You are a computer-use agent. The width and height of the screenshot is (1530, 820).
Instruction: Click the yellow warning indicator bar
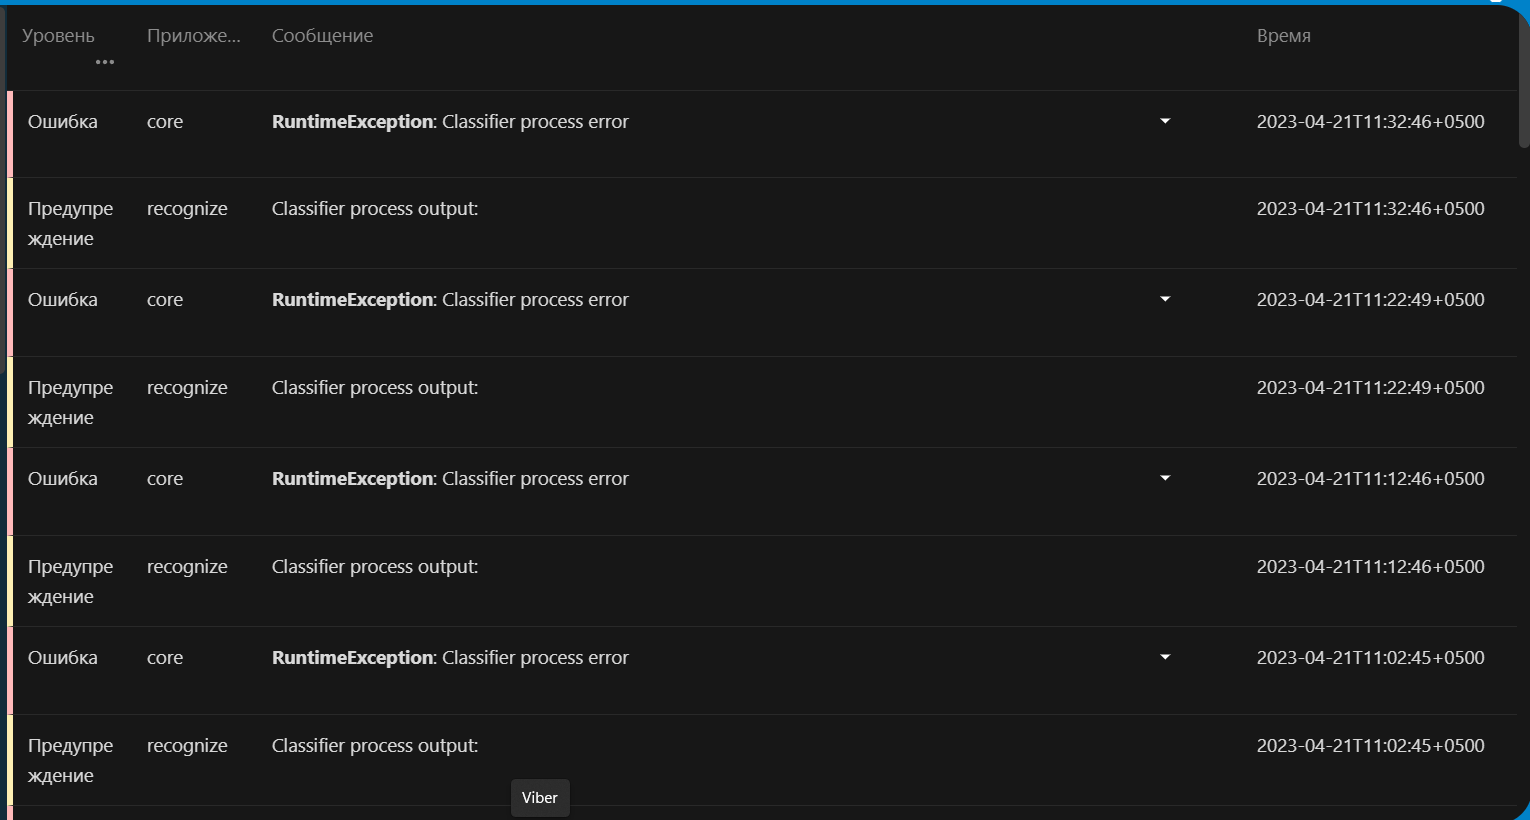(x=8, y=223)
